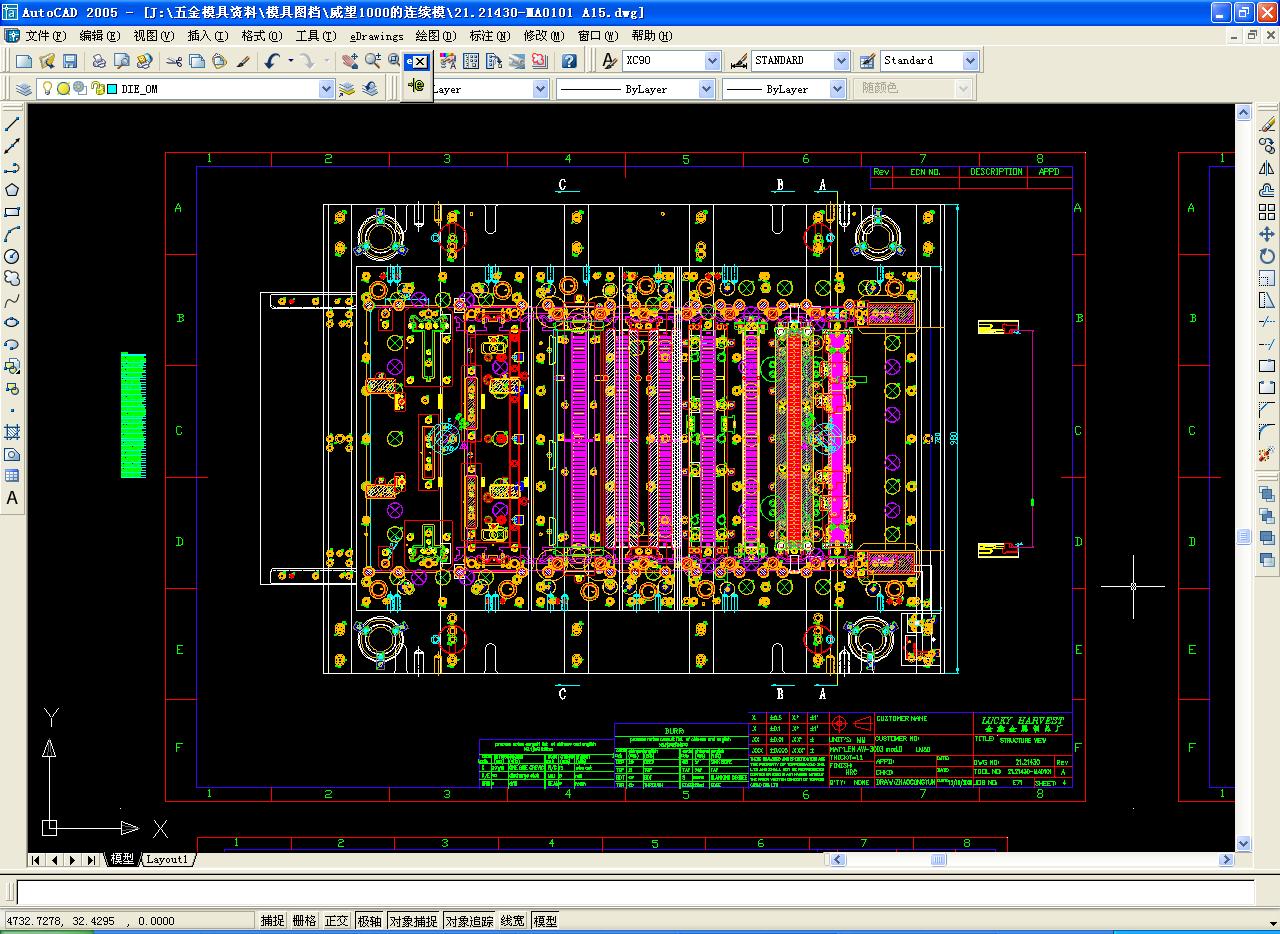The height and width of the screenshot is (934, 1280).
Task: Save the drawing with the floppy disk icon
Action: pos(70,61)
